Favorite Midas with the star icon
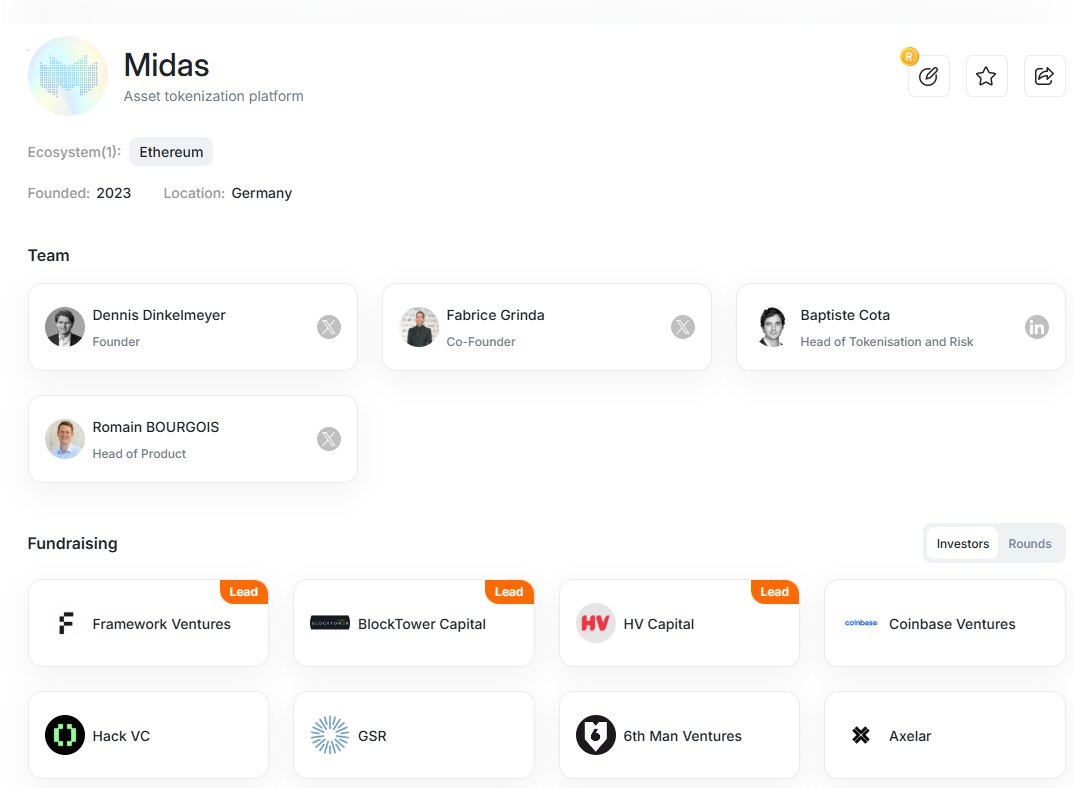 pos(986,76)
